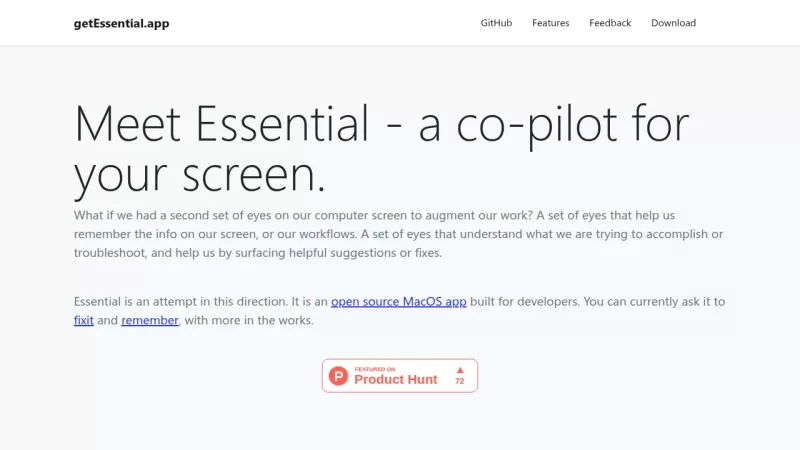Click the 72 upvote count
This screenshot has width=800, height=450.
pos(460,382)
